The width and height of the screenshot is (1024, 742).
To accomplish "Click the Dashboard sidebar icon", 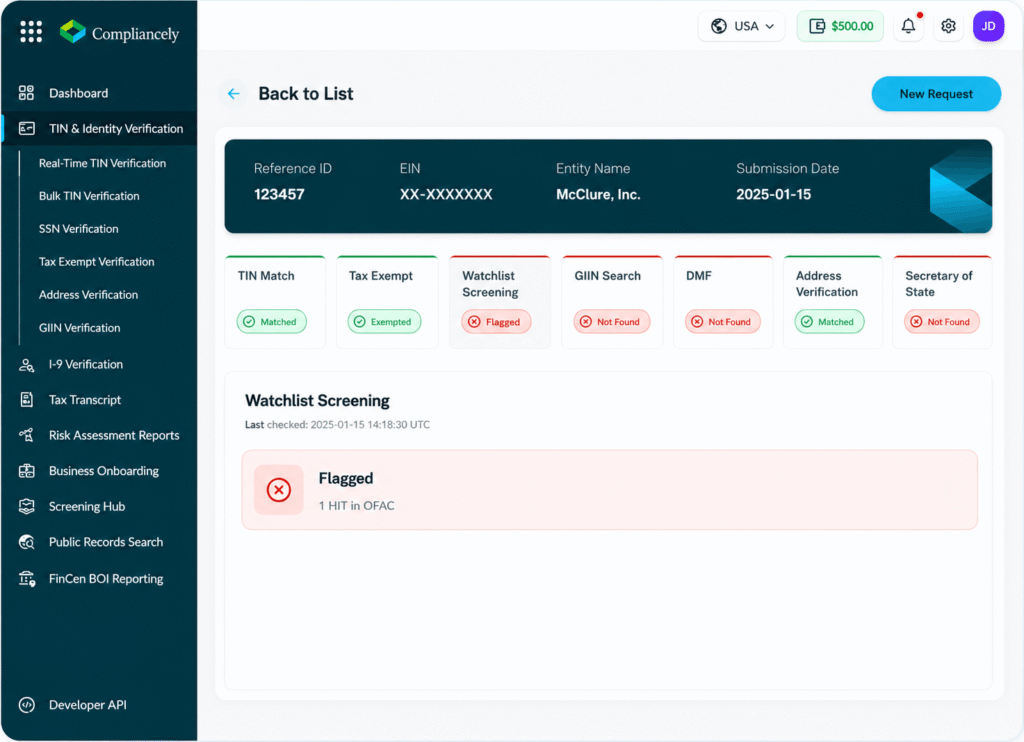I will click(26, 93).
